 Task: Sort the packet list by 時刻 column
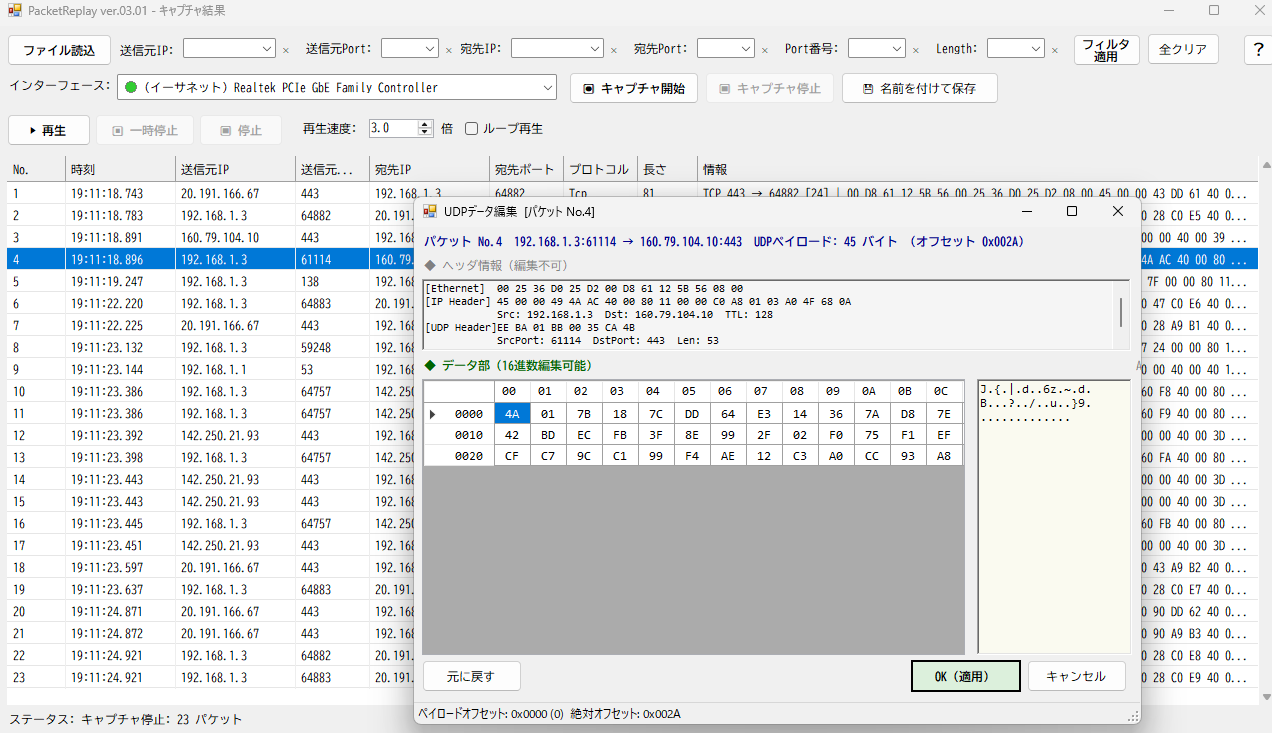(121, 169)
